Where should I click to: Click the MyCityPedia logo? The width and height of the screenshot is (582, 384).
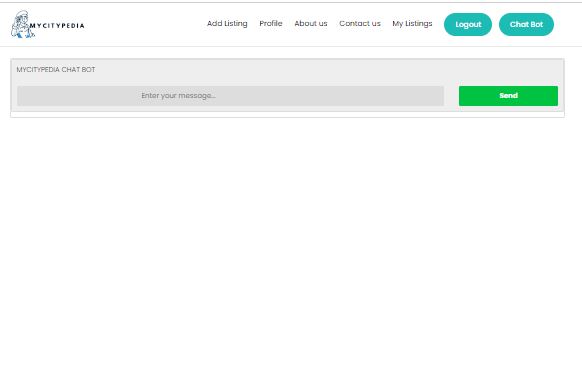click(48, 24)
